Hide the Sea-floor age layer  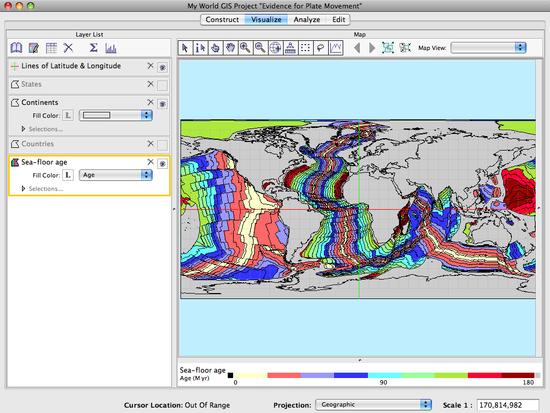click(x=162, y=163)
